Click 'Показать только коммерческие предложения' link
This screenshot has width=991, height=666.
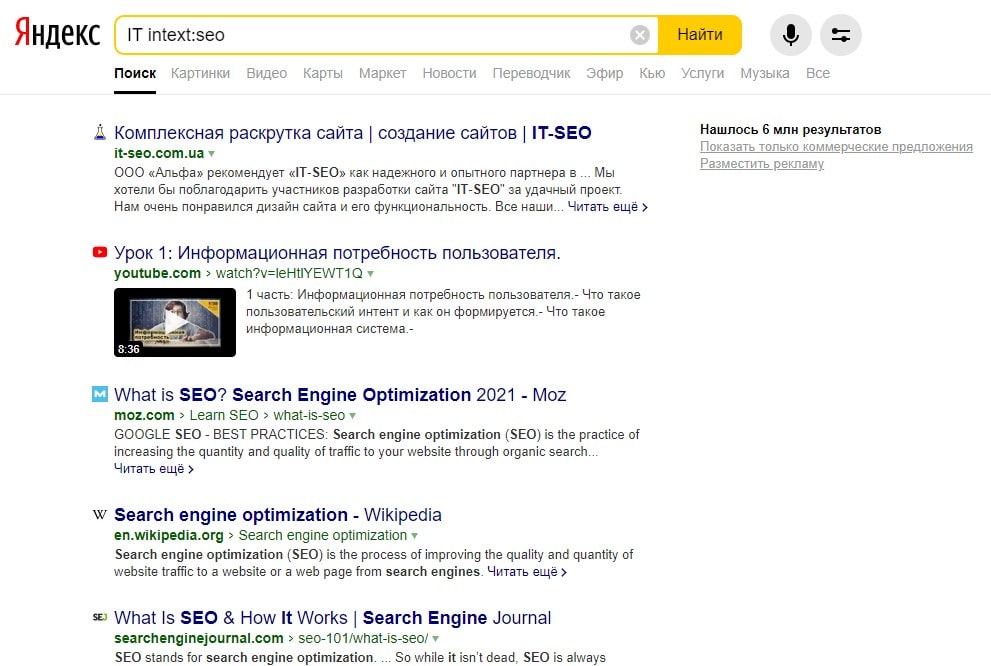836,147
